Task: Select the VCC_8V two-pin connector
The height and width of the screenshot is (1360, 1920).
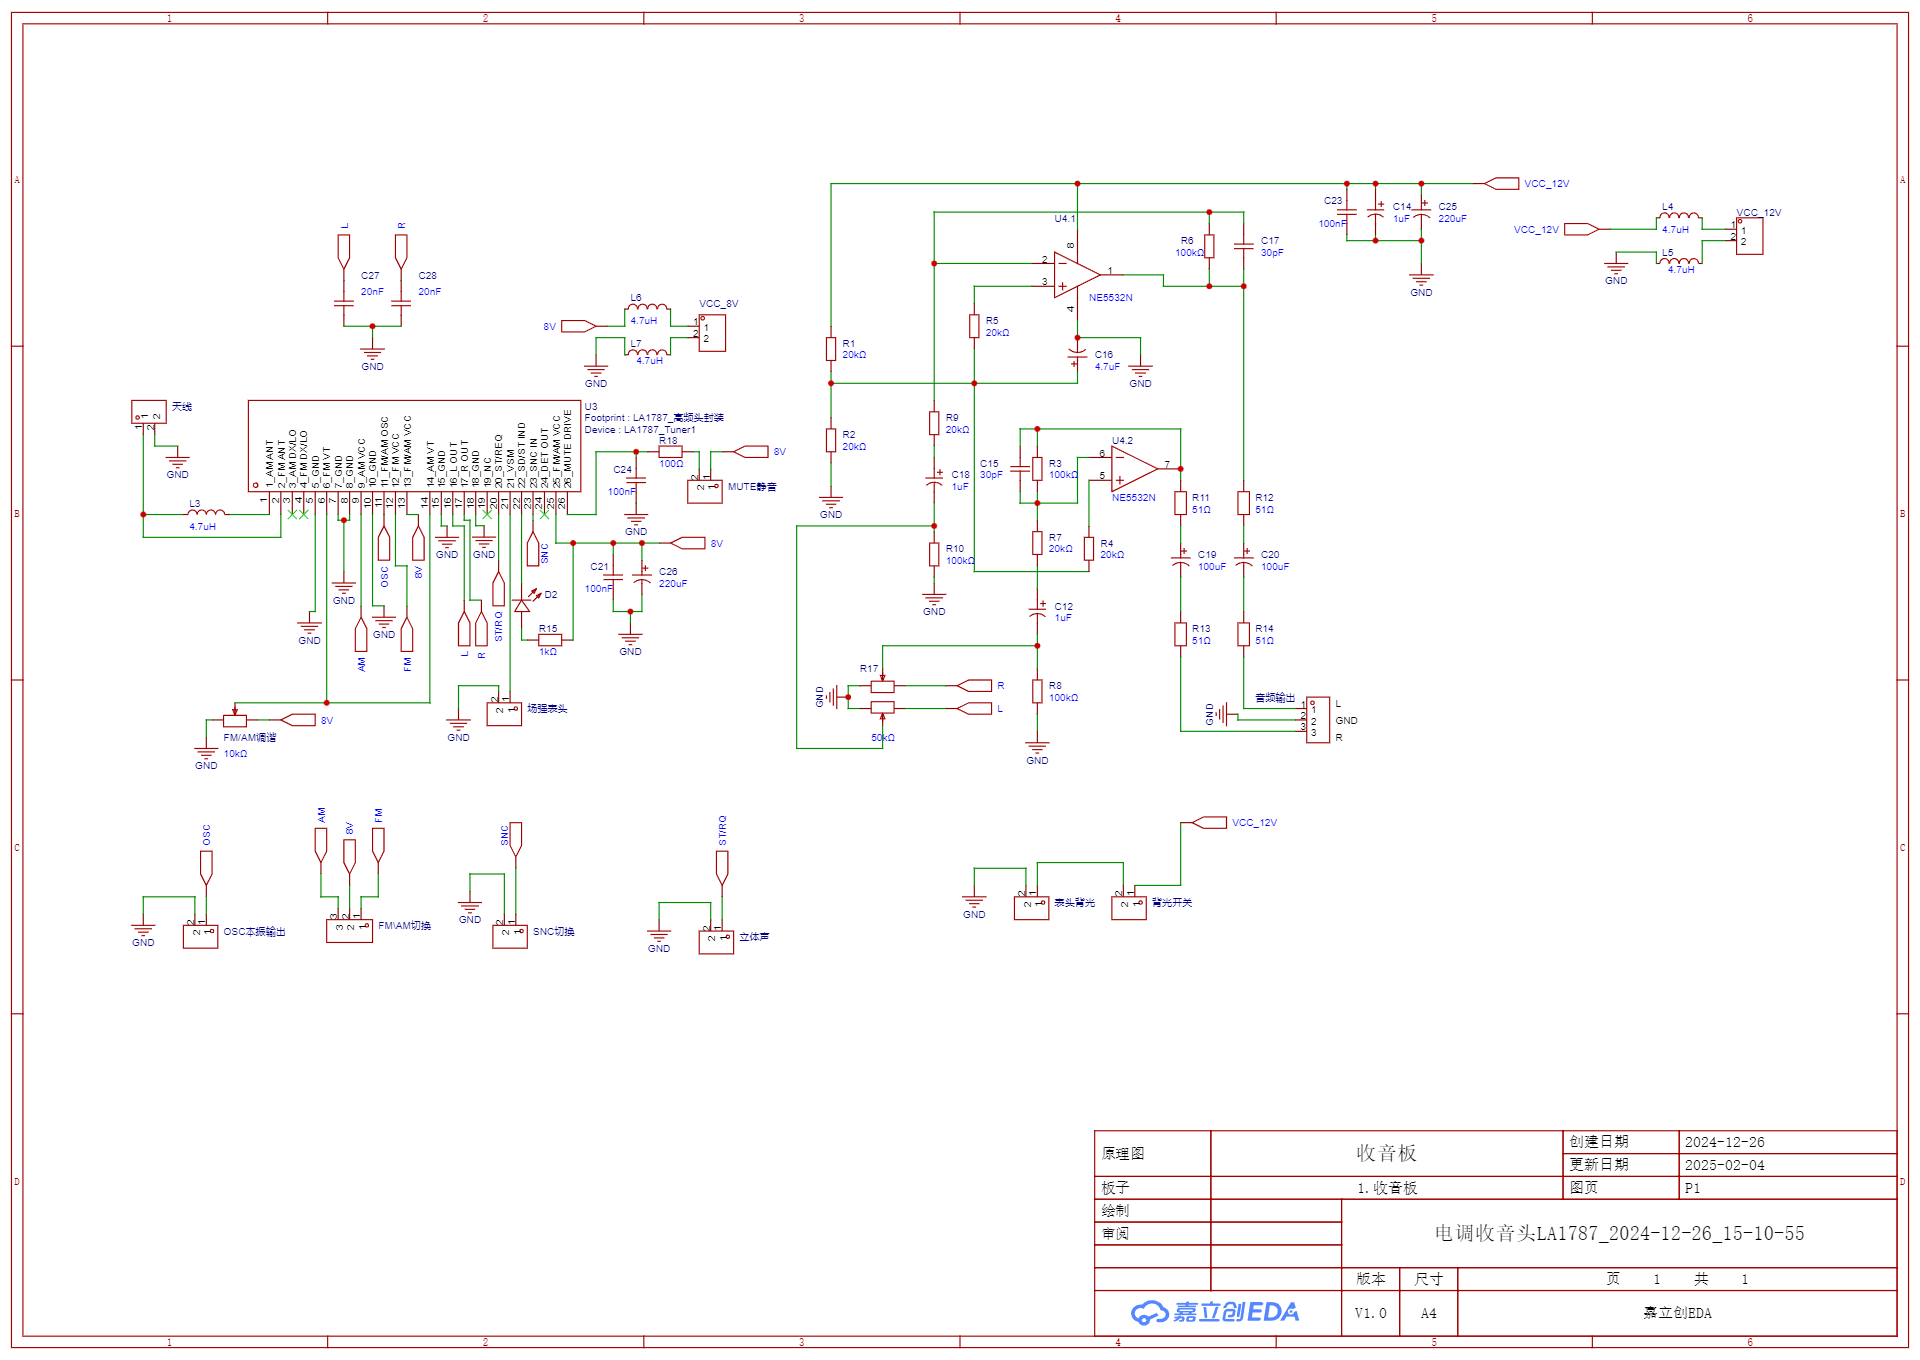Action: [x=712, y=333]
